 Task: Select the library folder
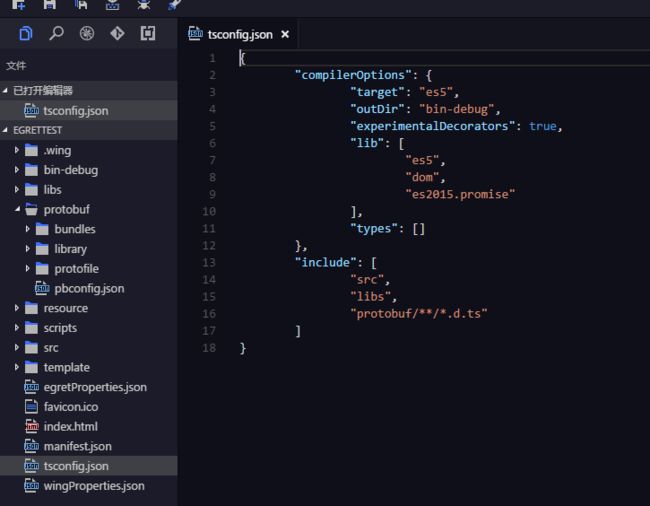click(x=89, y=249)
